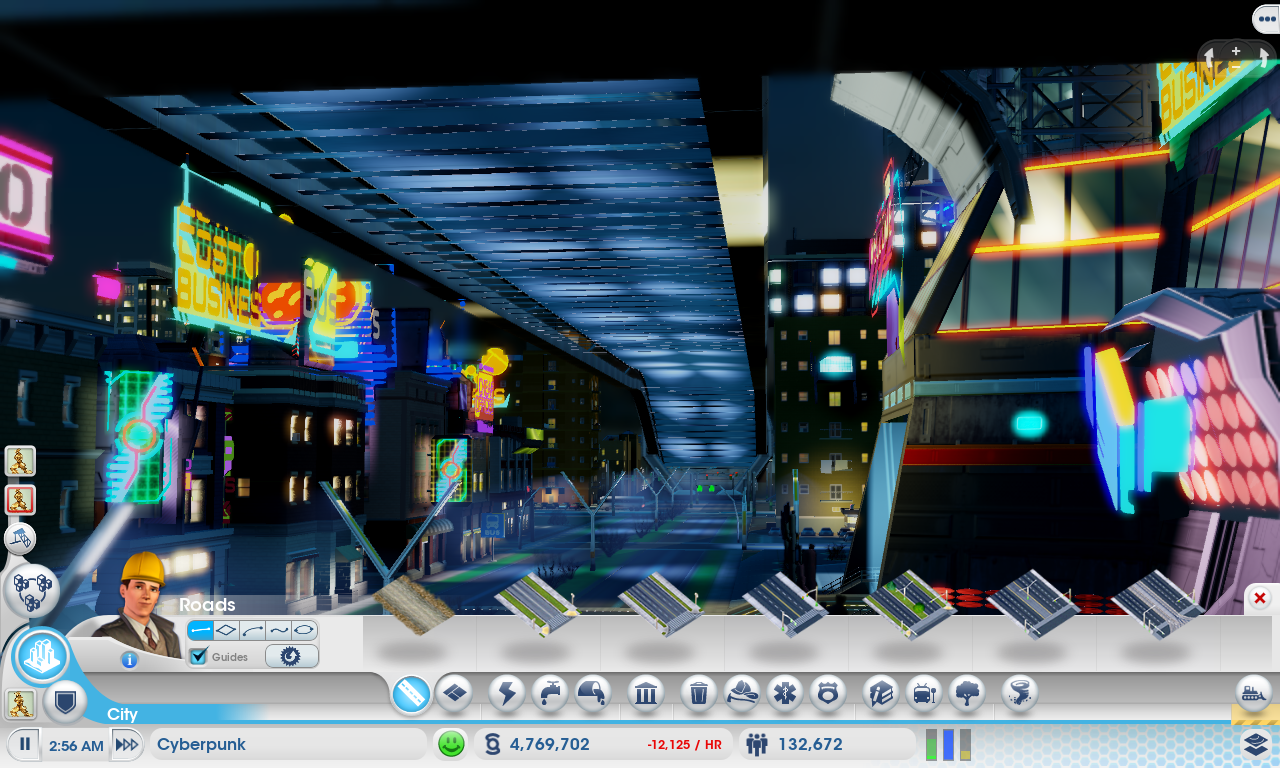This screenshot has width=1280, height=768.
Task: Click the Roads panel title
Action: [207, 605]
